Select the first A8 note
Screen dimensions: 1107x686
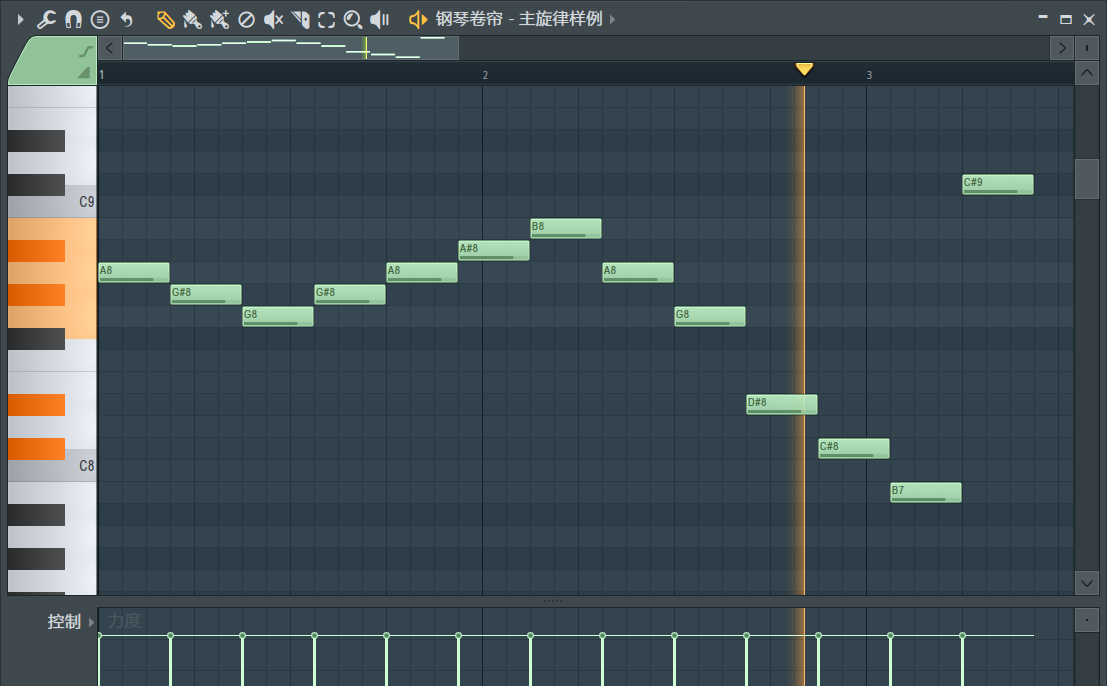coord(133,272)
